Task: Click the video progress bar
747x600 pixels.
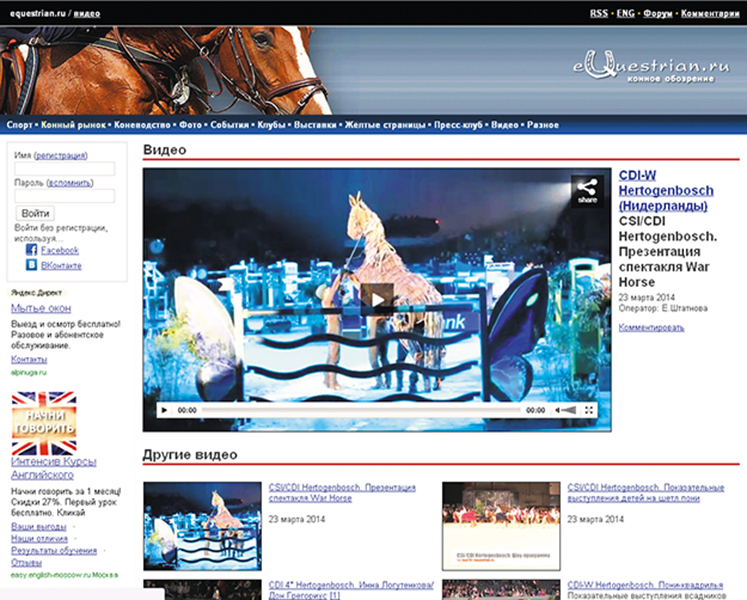Action: (x=361, y=410)
